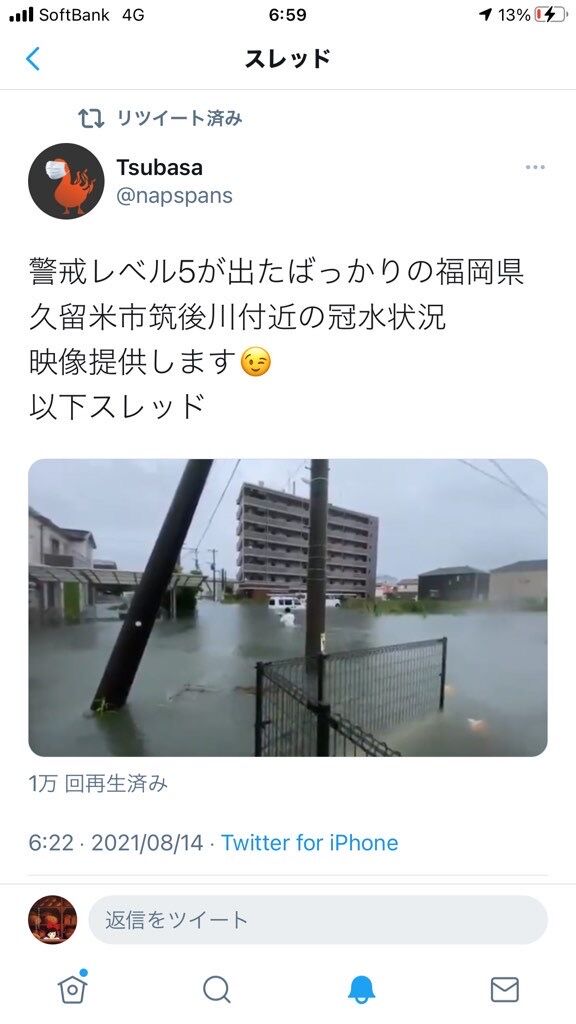Image resolution: width=576 pixels, height=1024 pixels.
Task: Tap the スレッド header title
Action: (288, 59)
